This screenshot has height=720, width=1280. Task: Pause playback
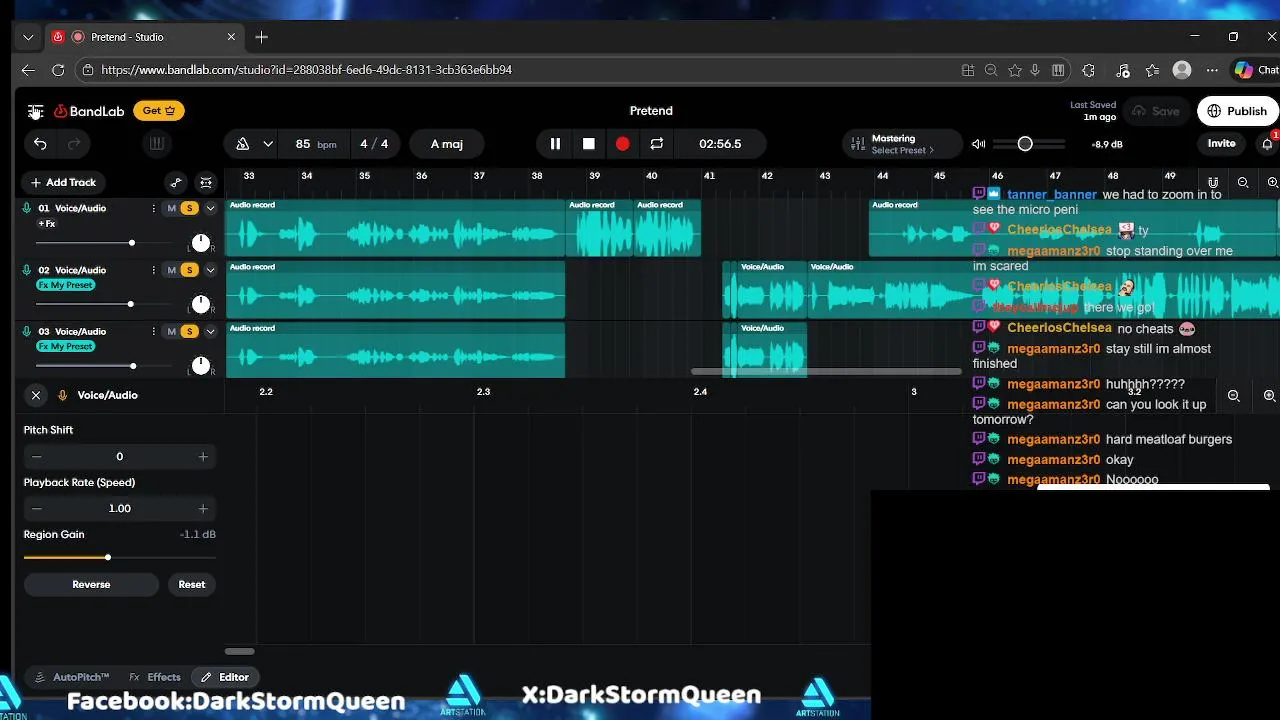555,144
